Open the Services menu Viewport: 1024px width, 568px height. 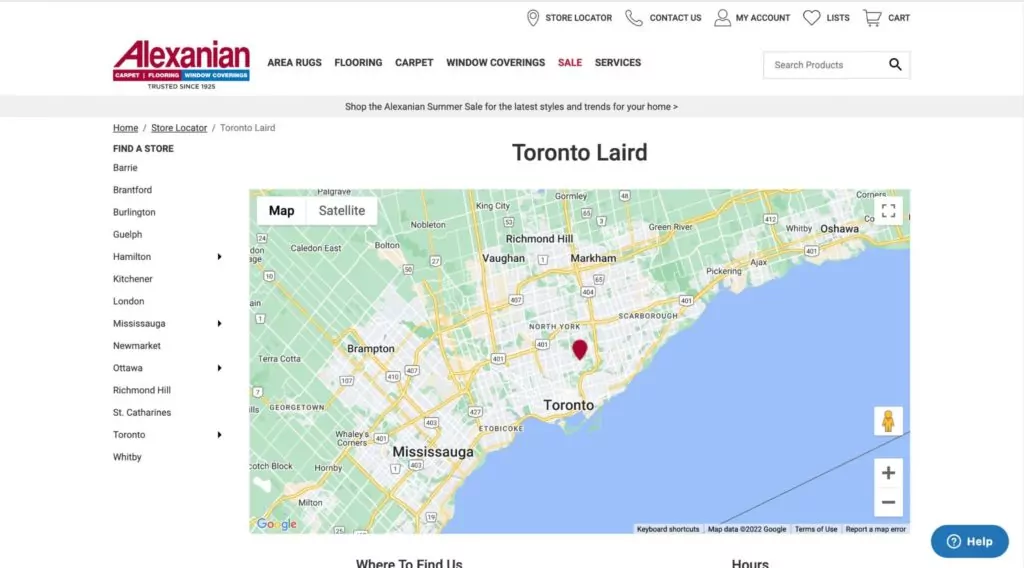[x=618, y=63]
